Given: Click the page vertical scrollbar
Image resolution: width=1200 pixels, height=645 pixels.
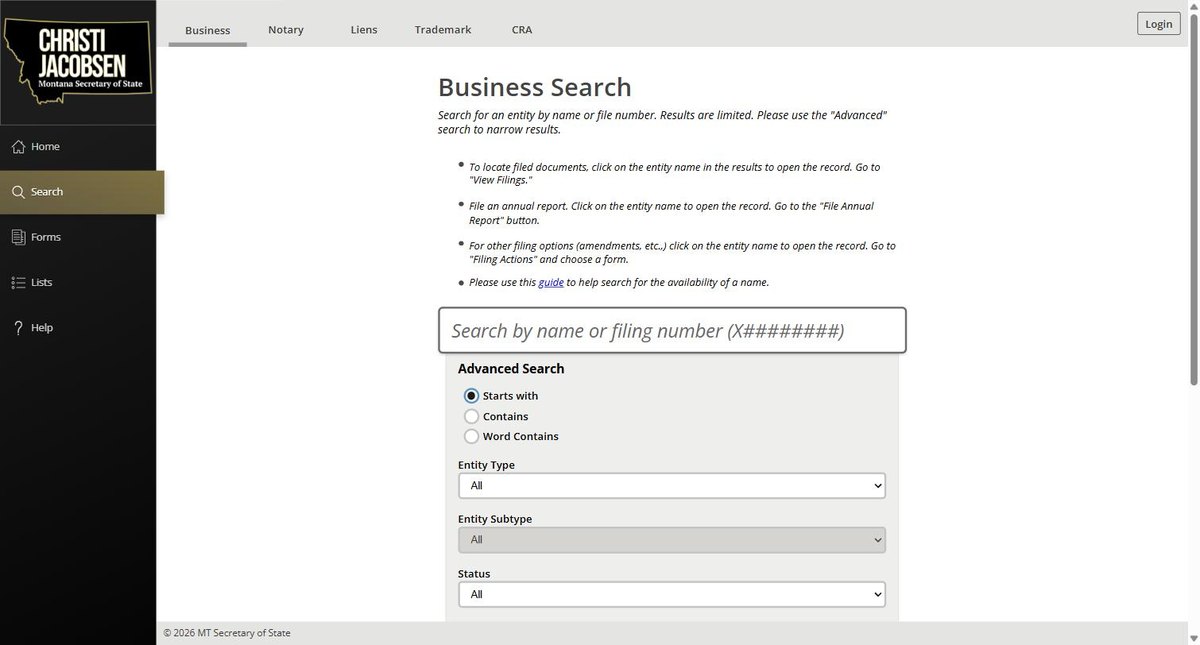Looking at the screenshot, I should coord(1194,200).
